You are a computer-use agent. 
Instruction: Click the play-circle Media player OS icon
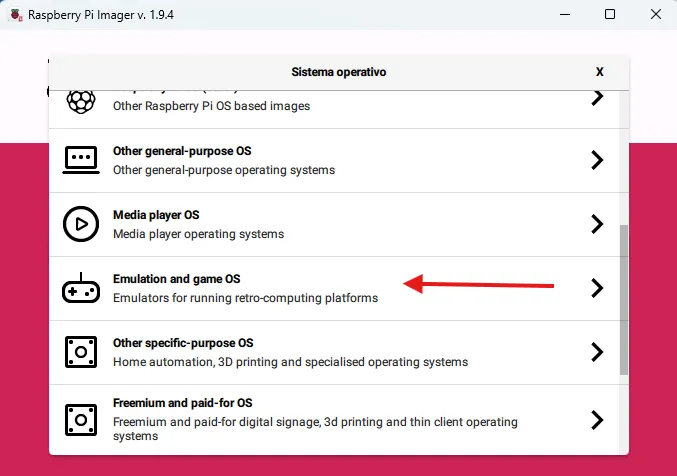click(x=81, y=224)
